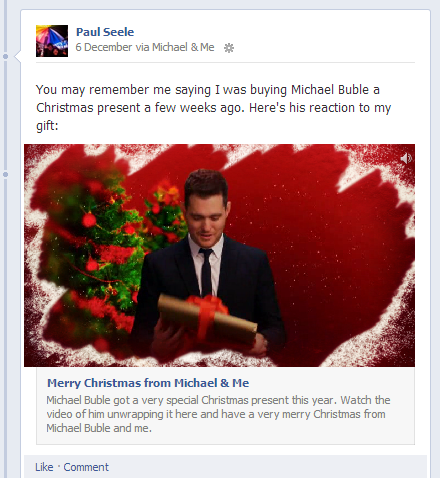Like Paul Seele's post

[x=44, y=467]
